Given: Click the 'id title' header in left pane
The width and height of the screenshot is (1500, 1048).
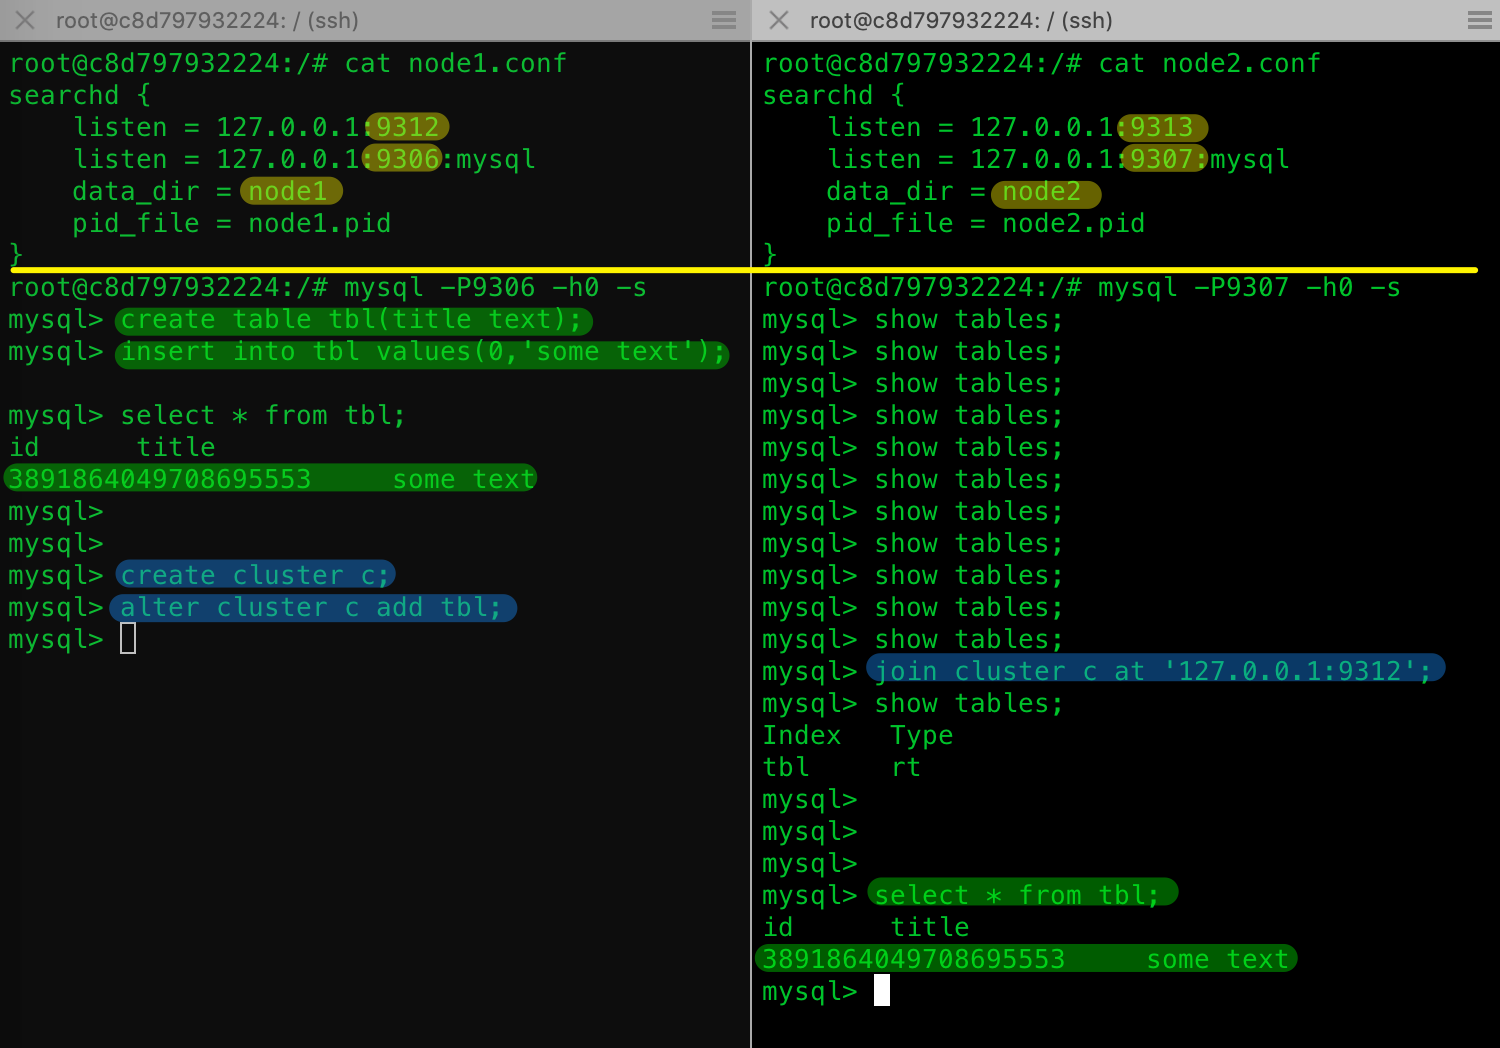Looking at the screenshot, I should [112, 447].
